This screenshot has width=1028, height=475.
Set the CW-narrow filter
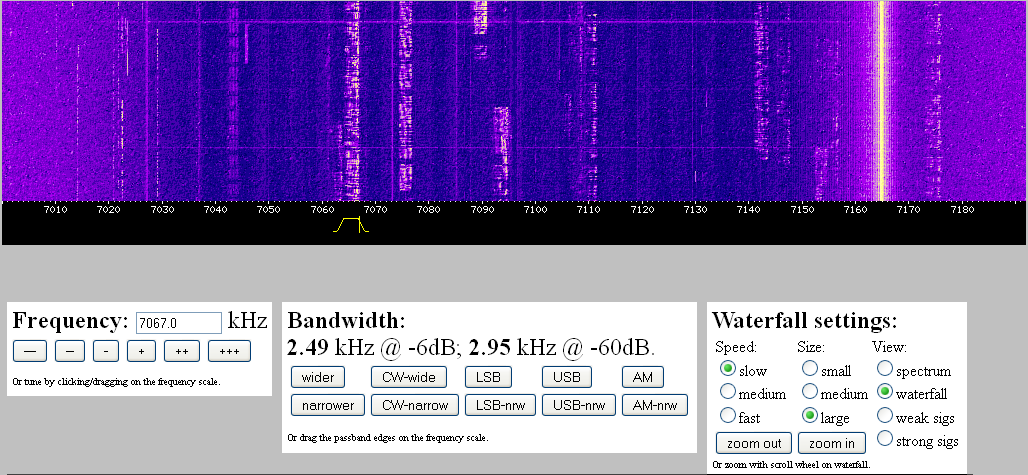coord(415,406)
